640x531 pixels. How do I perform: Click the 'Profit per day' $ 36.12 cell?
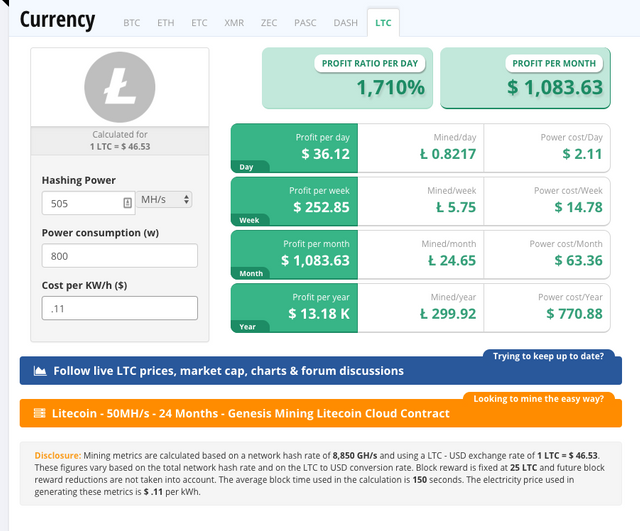294,148
